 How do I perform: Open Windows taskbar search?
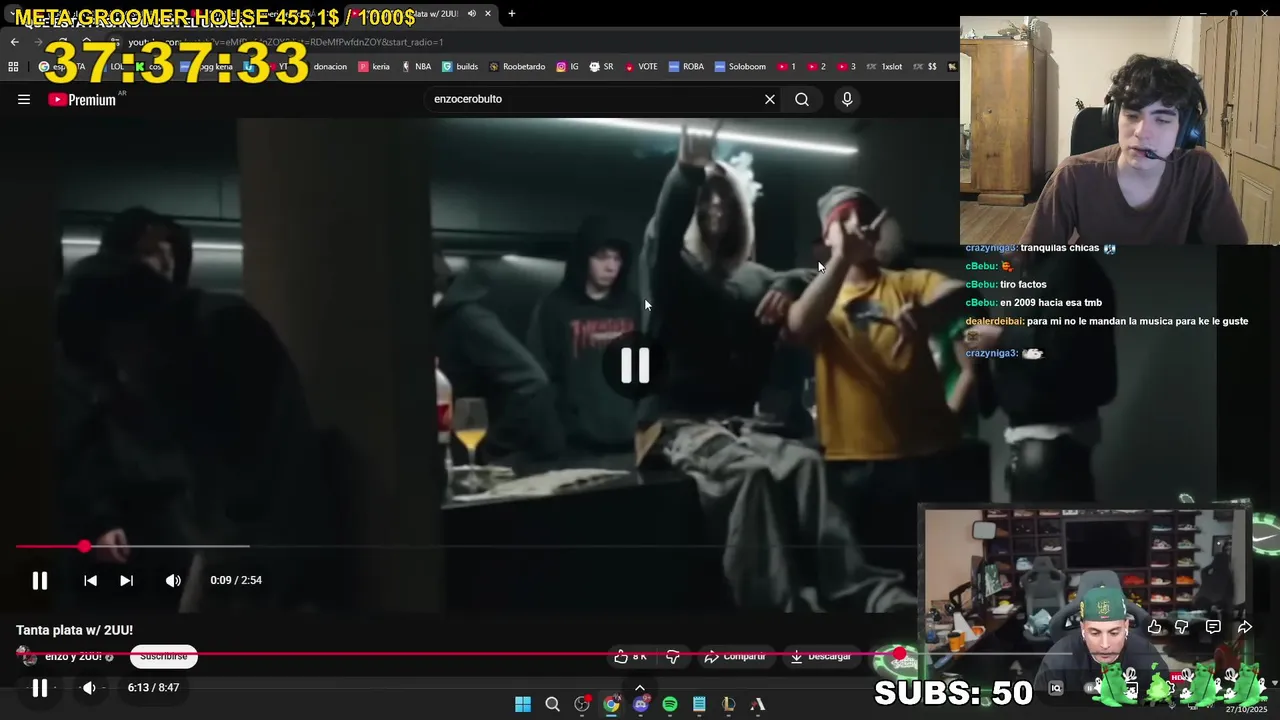coord(552,704)
